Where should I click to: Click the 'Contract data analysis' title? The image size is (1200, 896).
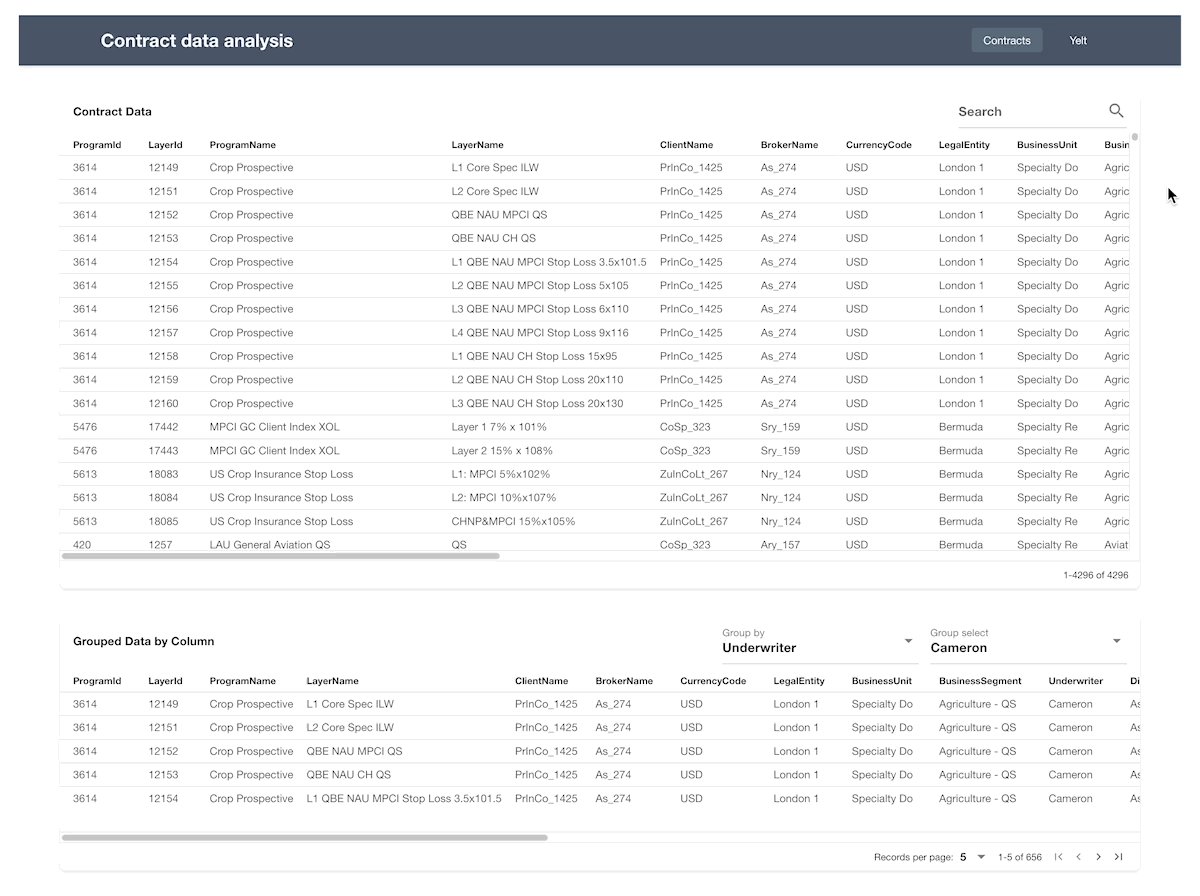tap(197, 41)
